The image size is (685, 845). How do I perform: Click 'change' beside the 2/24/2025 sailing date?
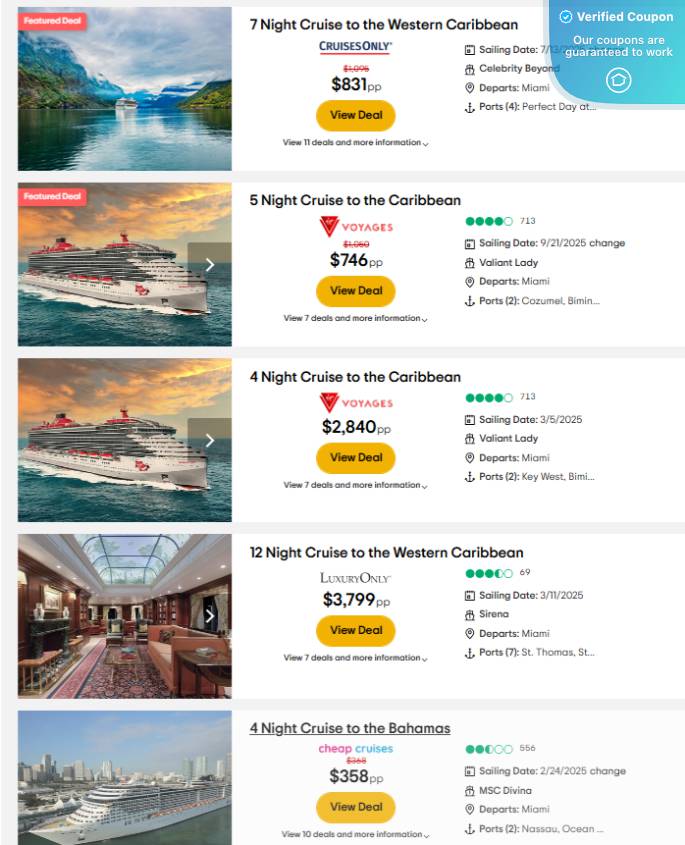[x=611, y=771]
